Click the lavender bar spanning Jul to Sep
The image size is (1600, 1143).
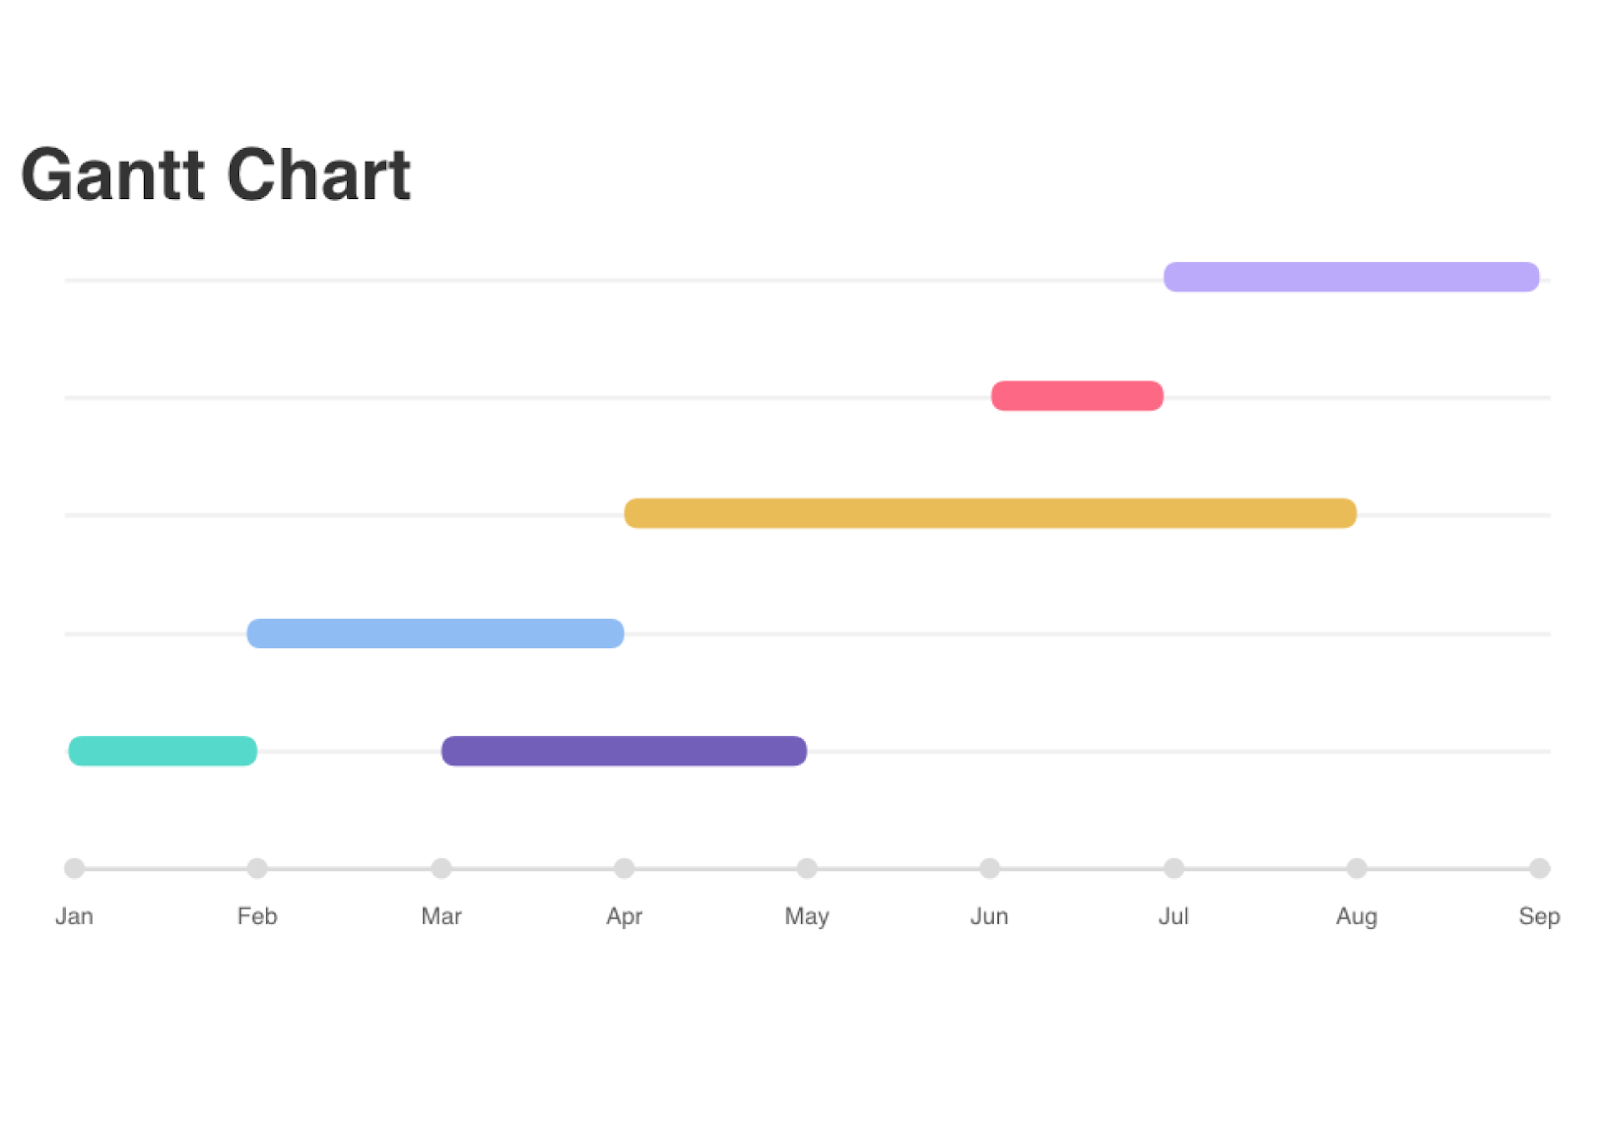coord(1351,277)
